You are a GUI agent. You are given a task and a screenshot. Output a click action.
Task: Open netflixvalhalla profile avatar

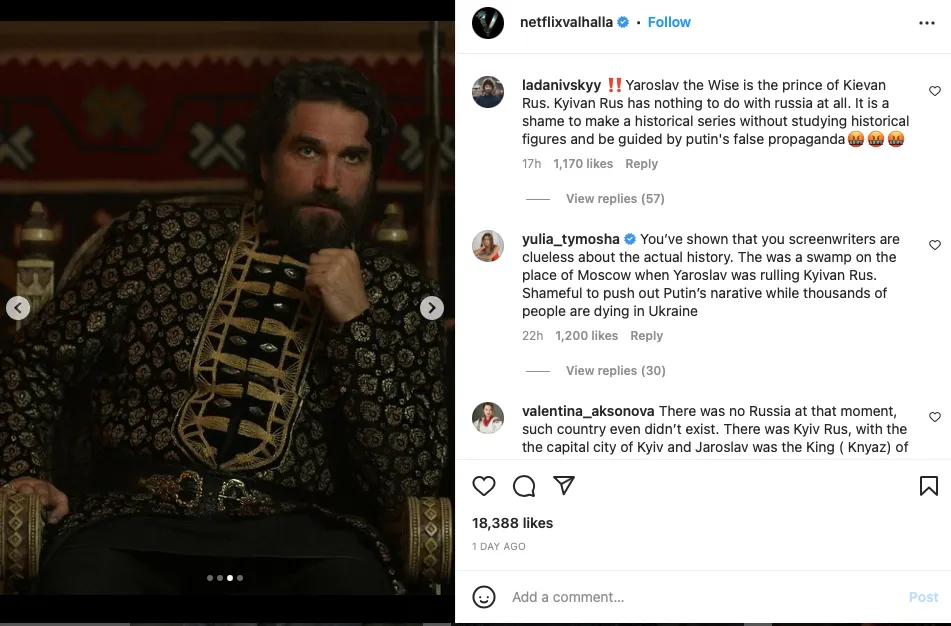coord(488,23)
